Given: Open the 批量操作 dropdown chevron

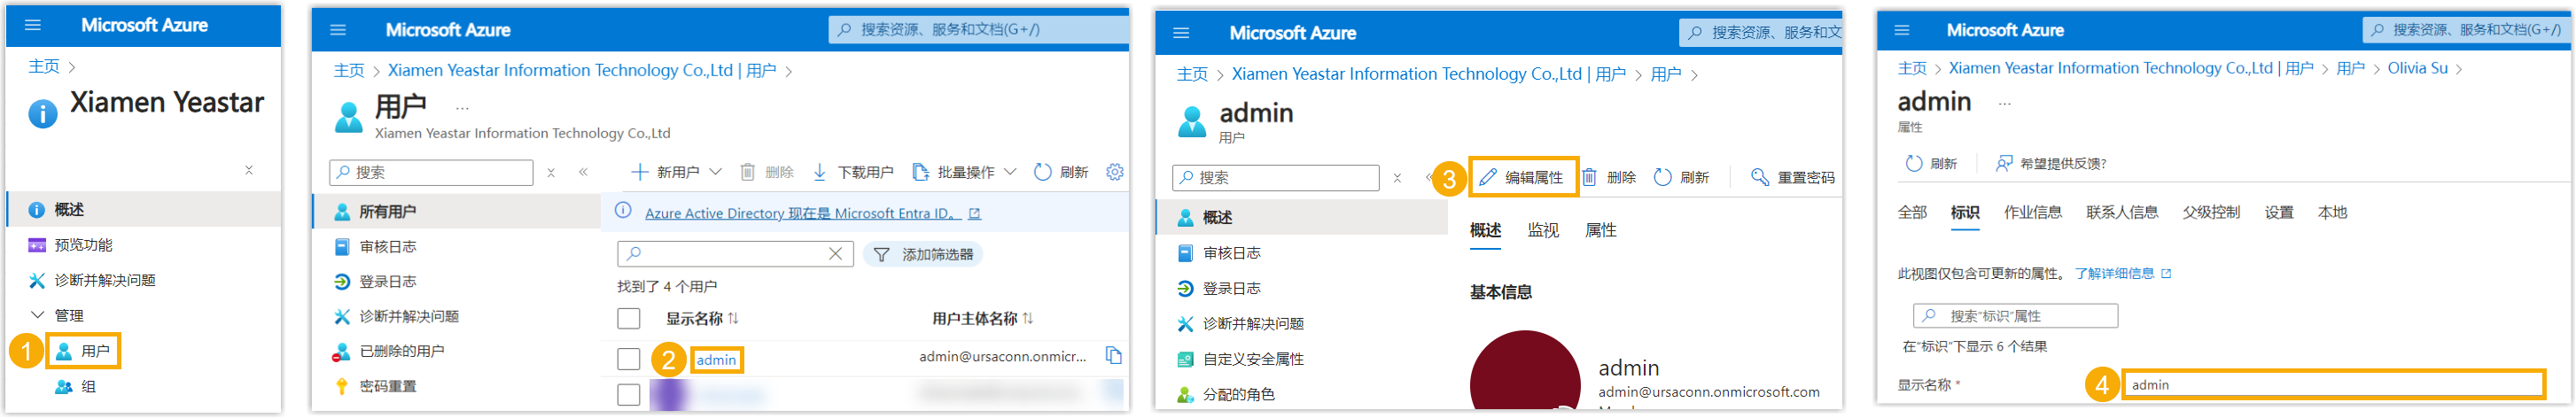Looking at the screenshot, I should pos(1010,172).
